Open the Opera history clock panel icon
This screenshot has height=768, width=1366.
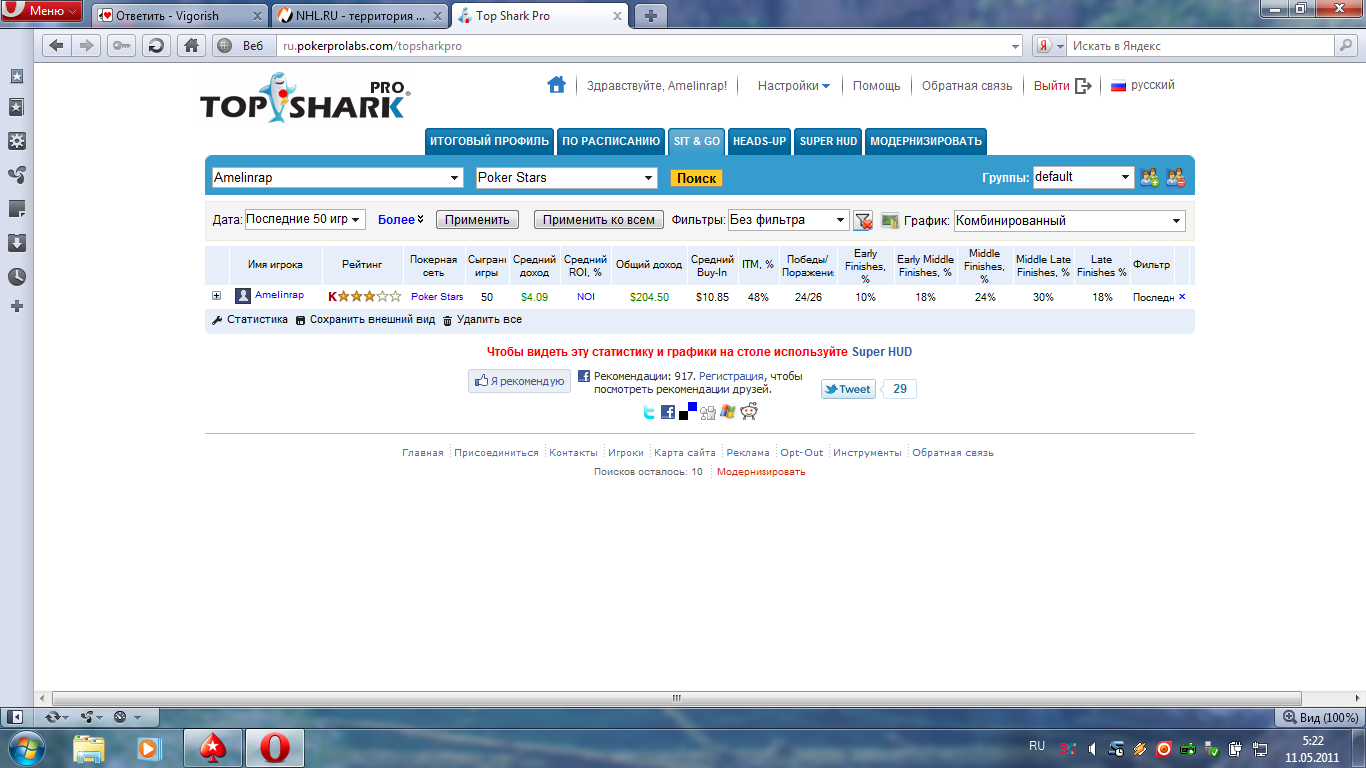[16, 277]
